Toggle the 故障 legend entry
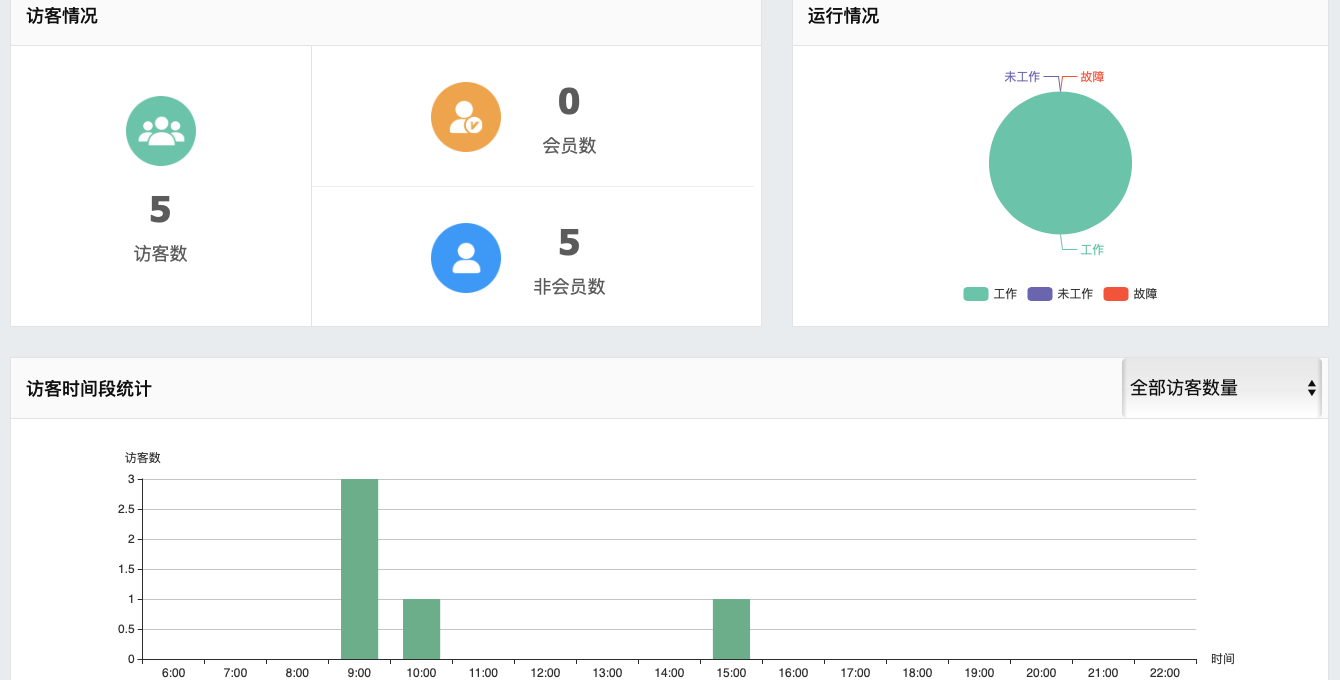This screenshot has height=680, width=1340. pyautogui.click(x=1130, y=294)
